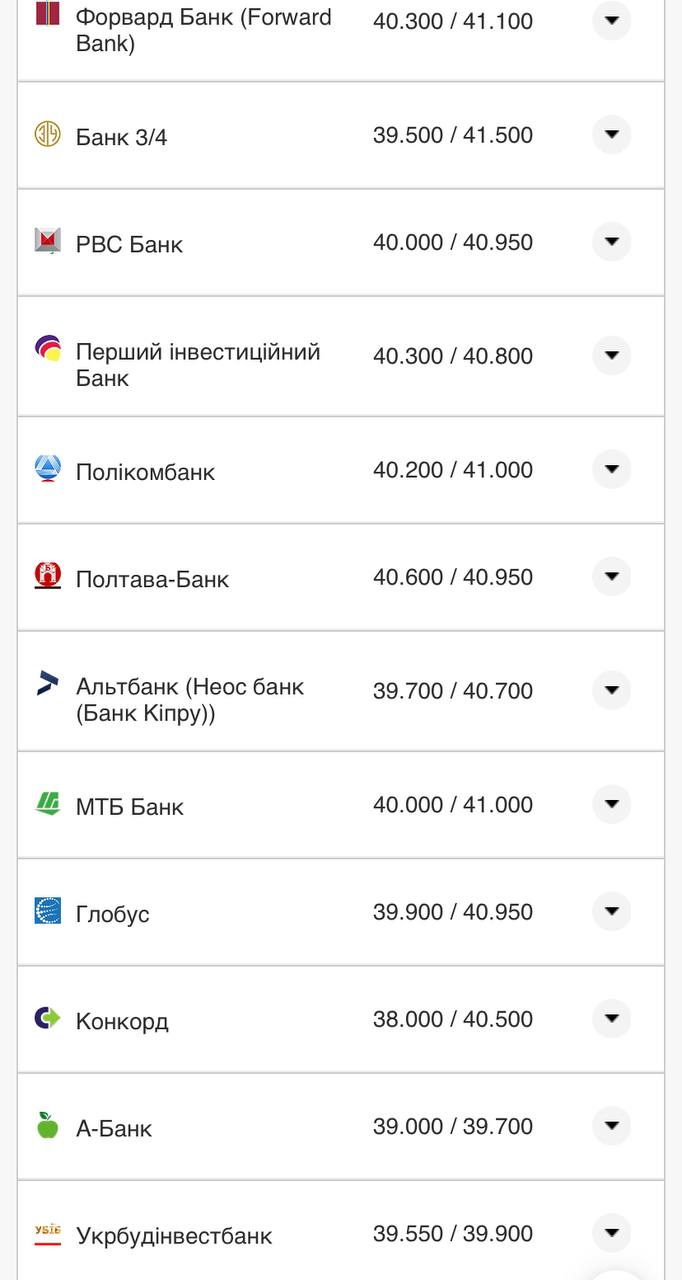Viewport: 682px width, 1280px height.
Task: Click the Банк 3/4 logo icon
Action: point(48,134)
